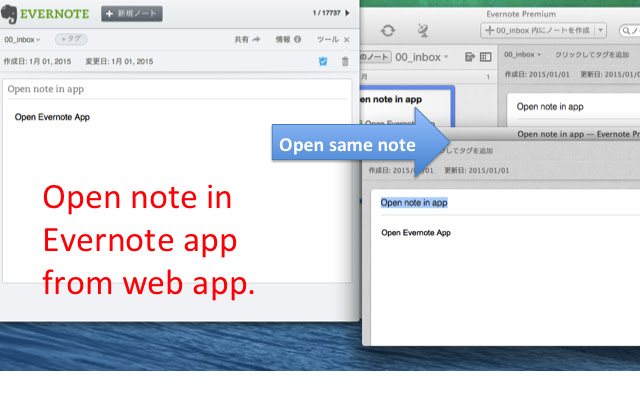The image size is (640, 400).
Task: Select the 'Open note in app' note card in list
Action: click(x=407, y=109)
